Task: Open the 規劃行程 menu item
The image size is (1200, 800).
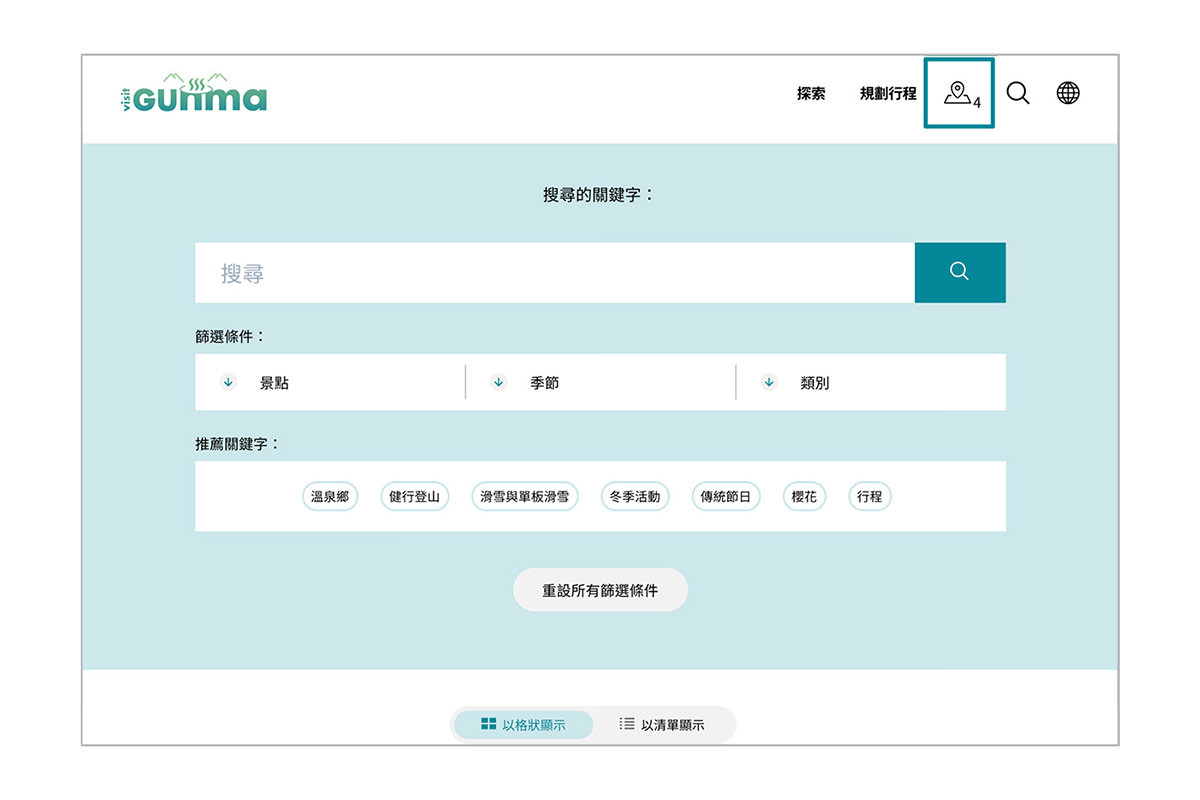Action: point(888,94)
